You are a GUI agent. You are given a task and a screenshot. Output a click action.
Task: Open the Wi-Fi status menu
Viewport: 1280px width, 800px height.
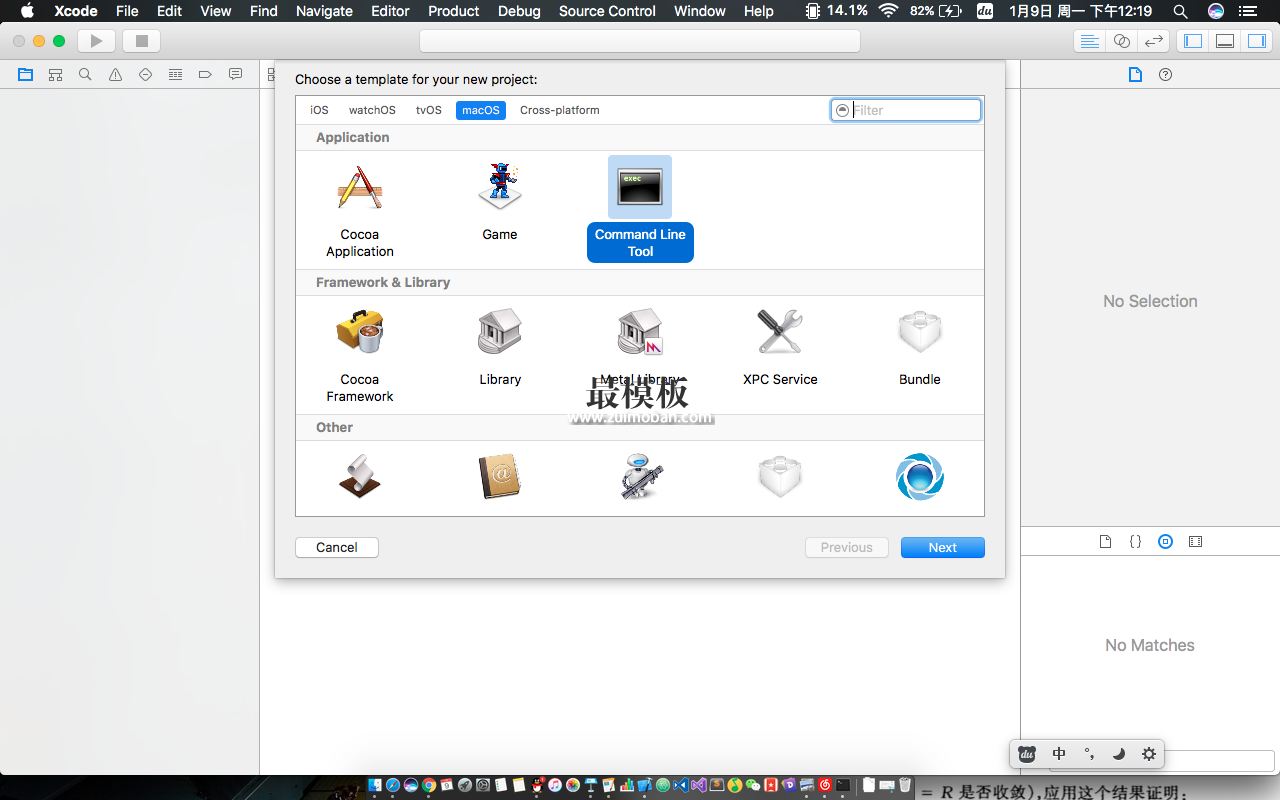point(888,11)
